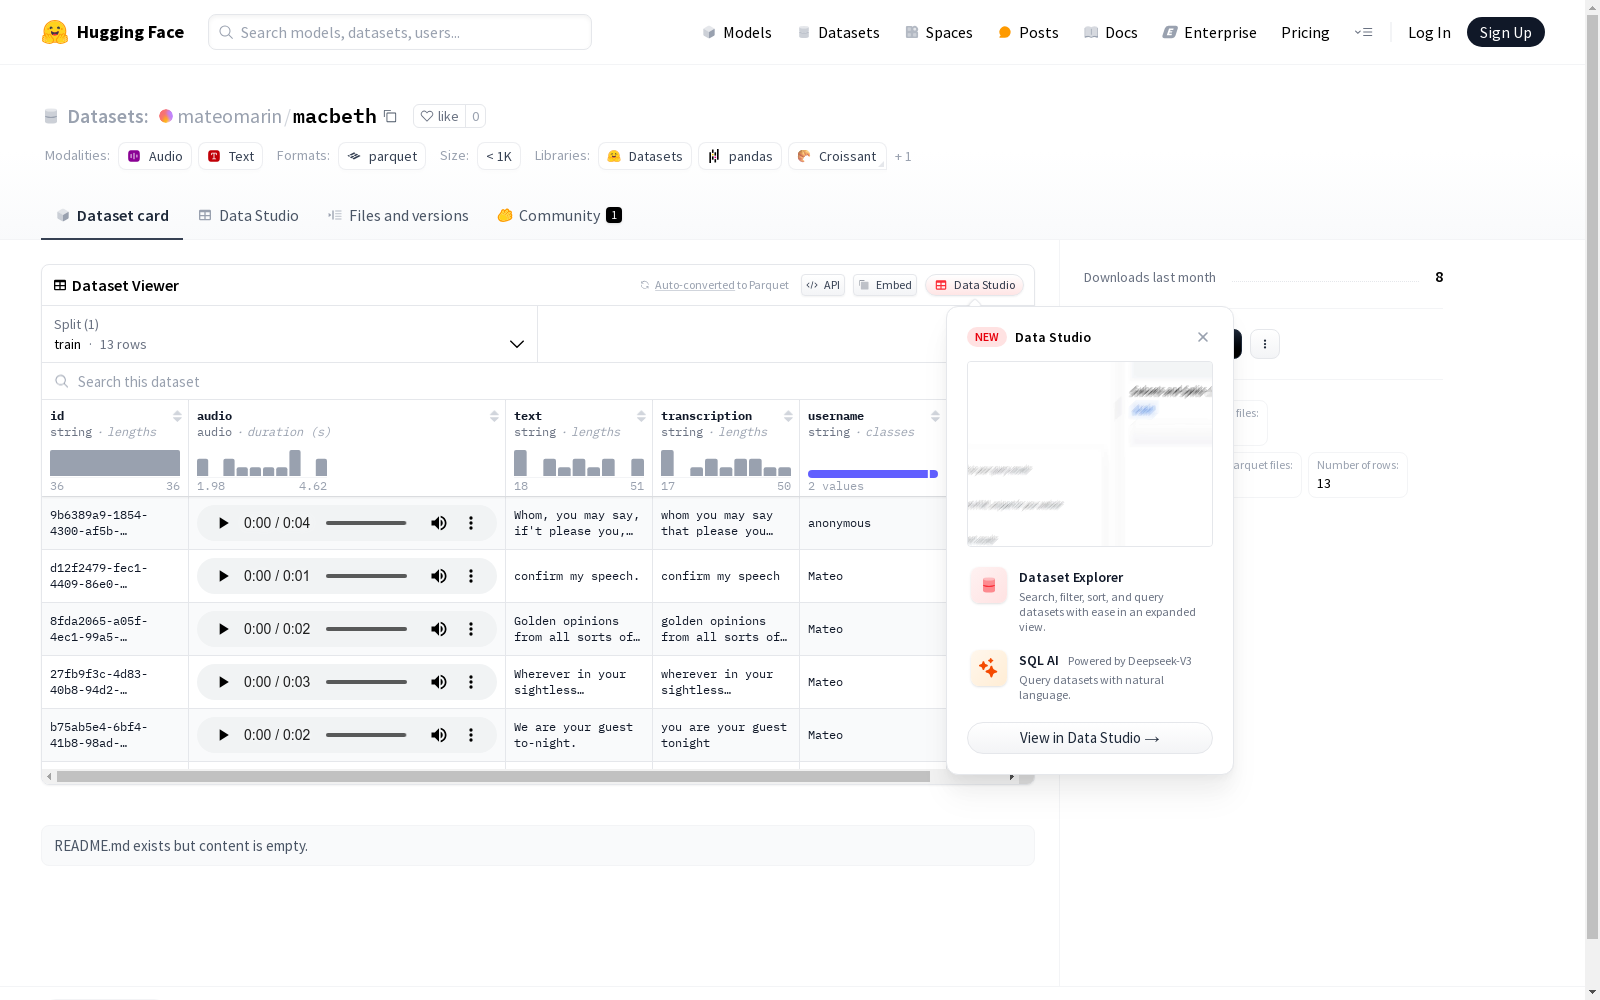Click the horizontal table scrollbar
Screen dimensions: 1600x1000
coord(493,776)
